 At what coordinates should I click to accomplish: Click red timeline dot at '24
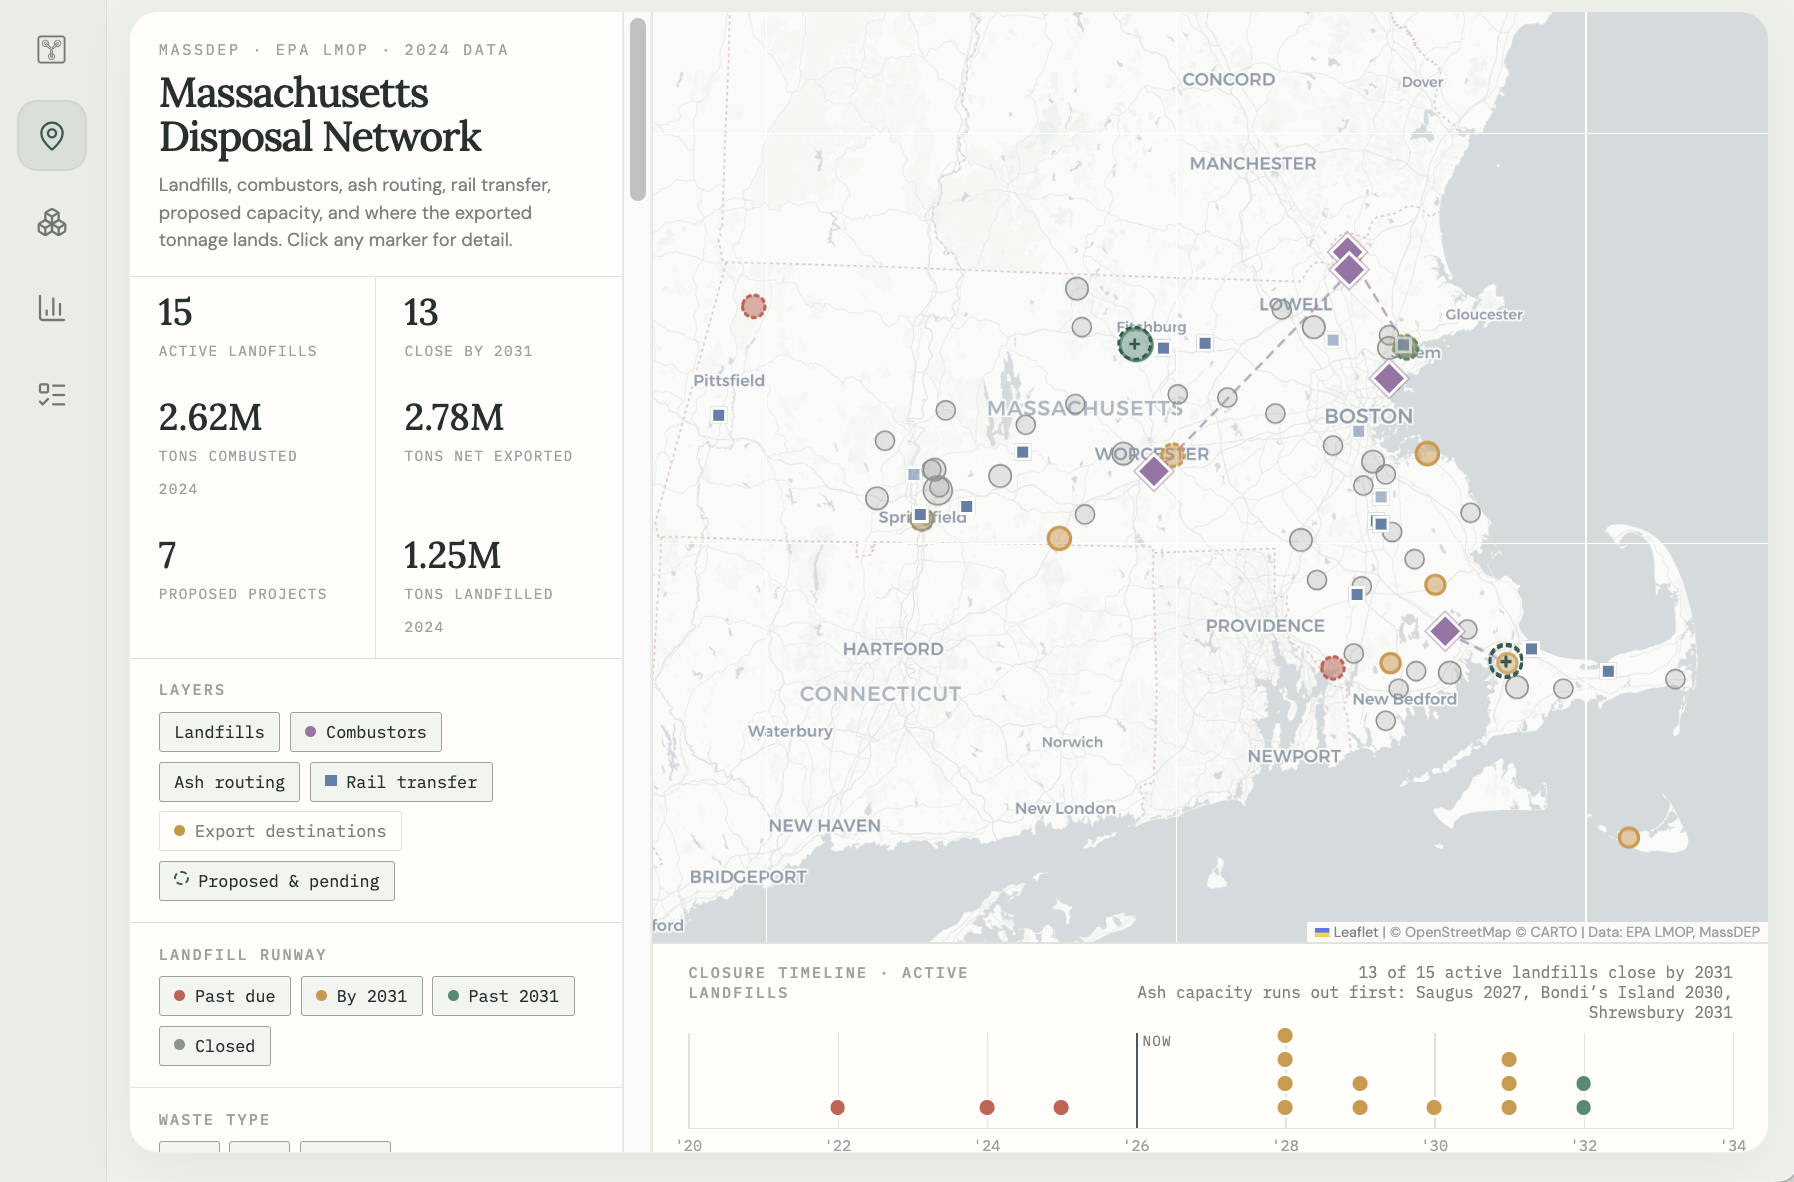click(987, 1107)
